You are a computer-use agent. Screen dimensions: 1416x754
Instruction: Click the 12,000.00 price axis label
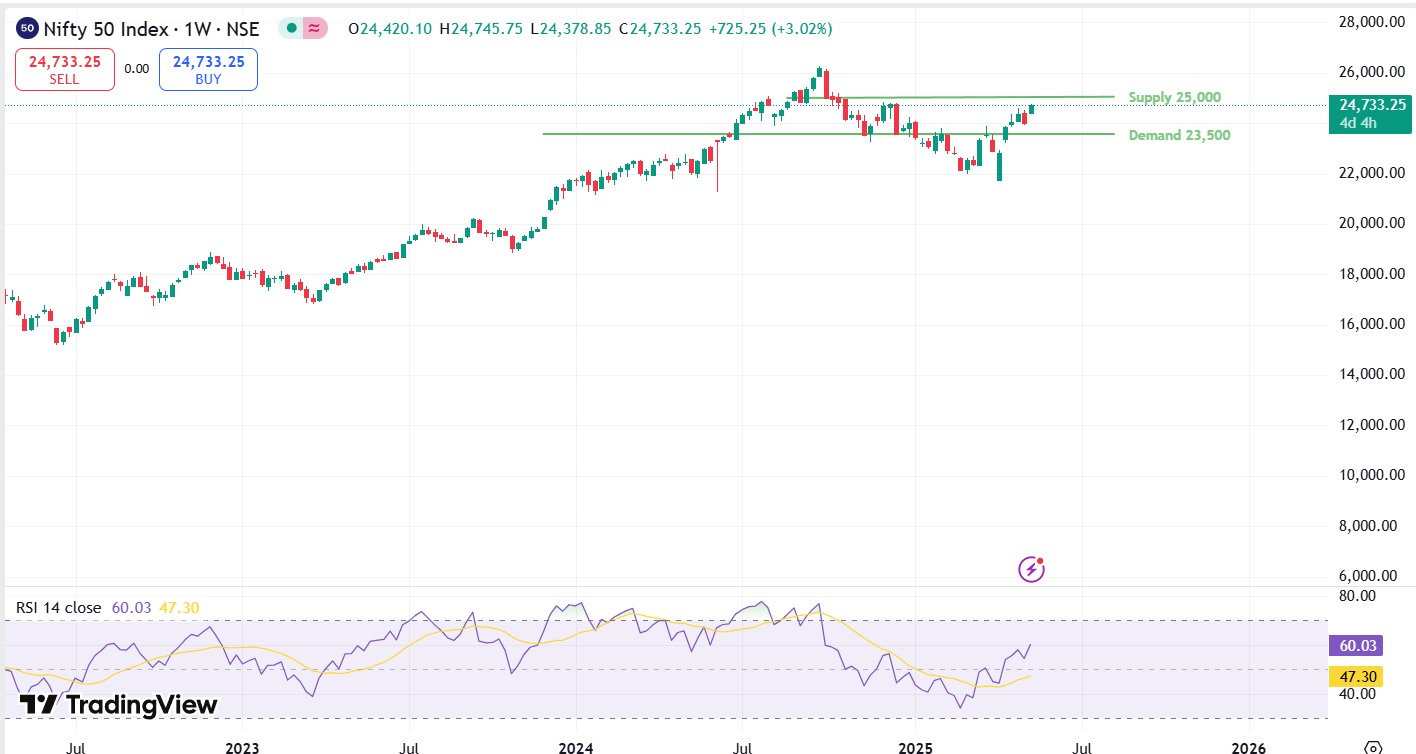1373,425
